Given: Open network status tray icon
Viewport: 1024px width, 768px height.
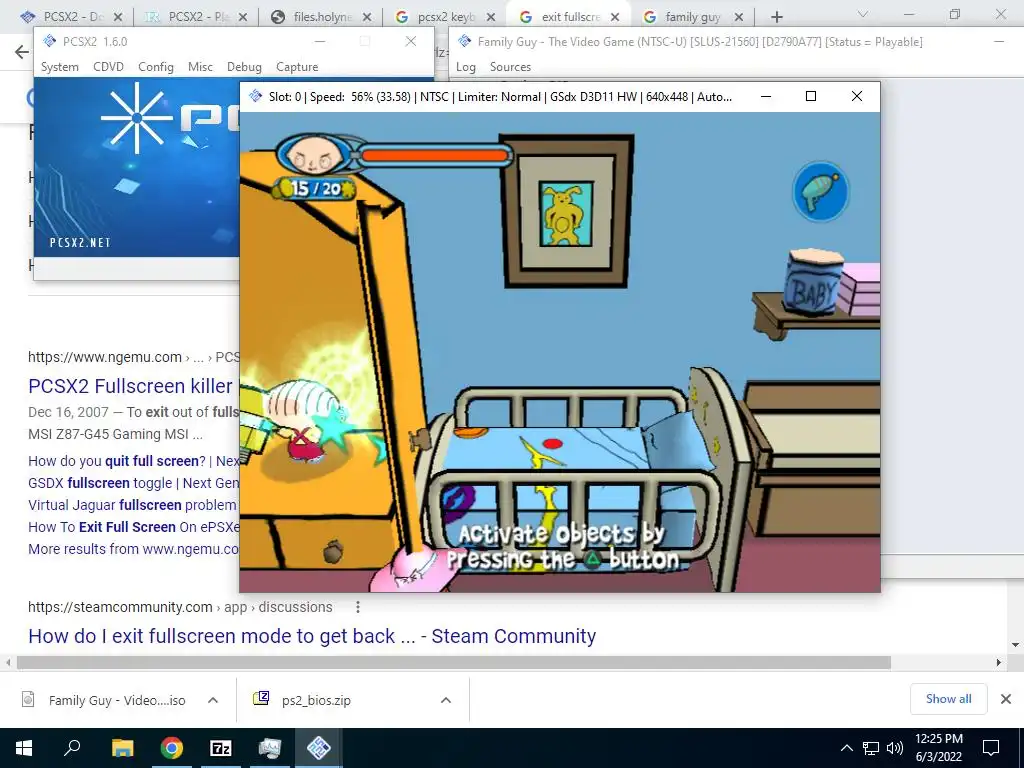Looking at the screenshot, I should point(871,748).
